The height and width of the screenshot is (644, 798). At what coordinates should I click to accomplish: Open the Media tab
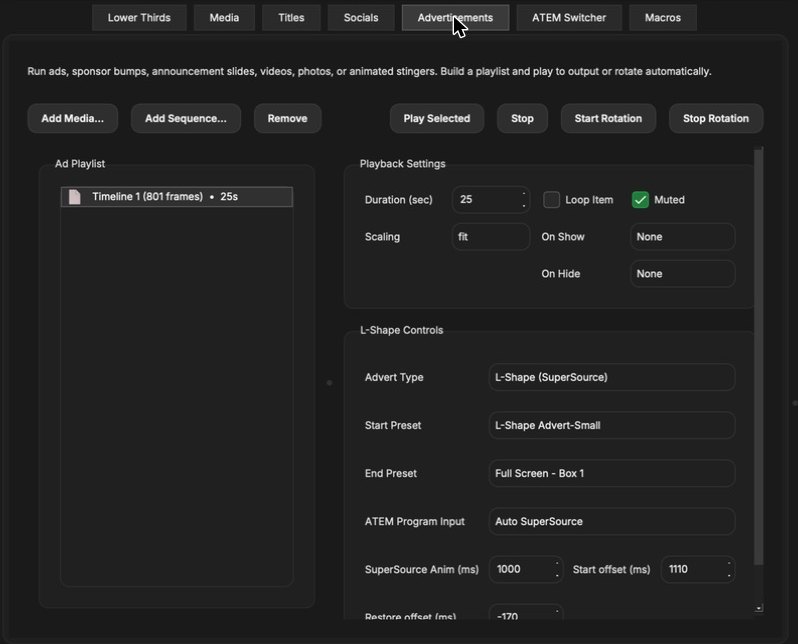point(224,18)
